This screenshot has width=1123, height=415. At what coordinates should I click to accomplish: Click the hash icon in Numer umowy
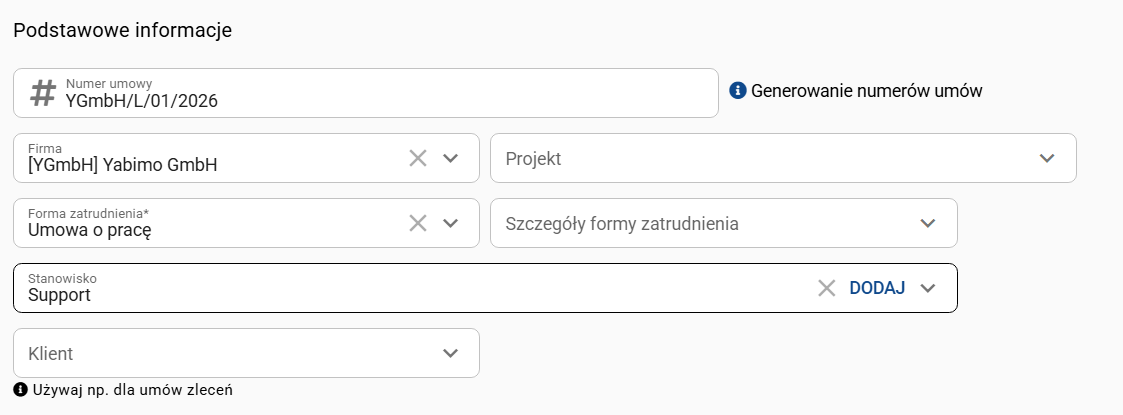tap(42, 93)
